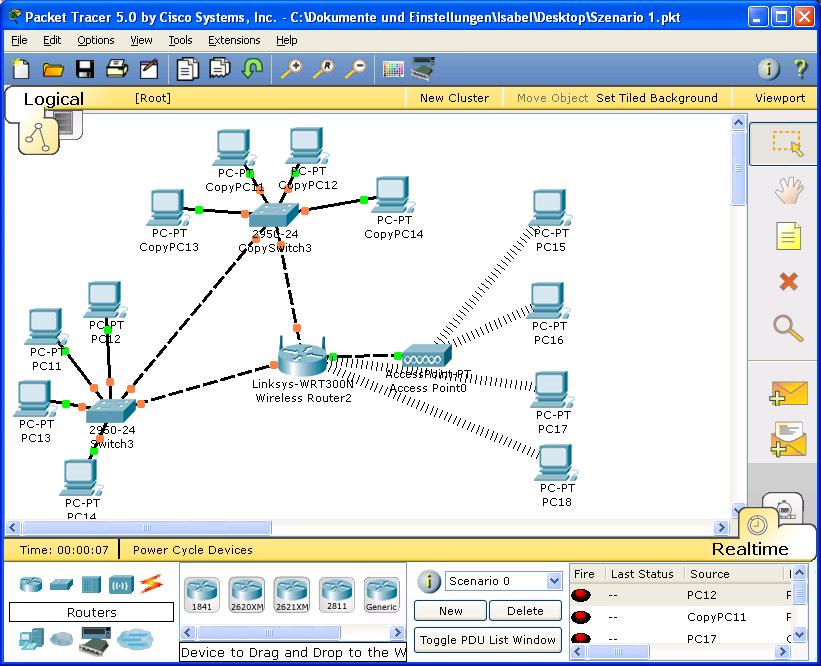This screenshot has height=666, width=821.
Task: Pick the Place Note tool
Action: (788, 237)
